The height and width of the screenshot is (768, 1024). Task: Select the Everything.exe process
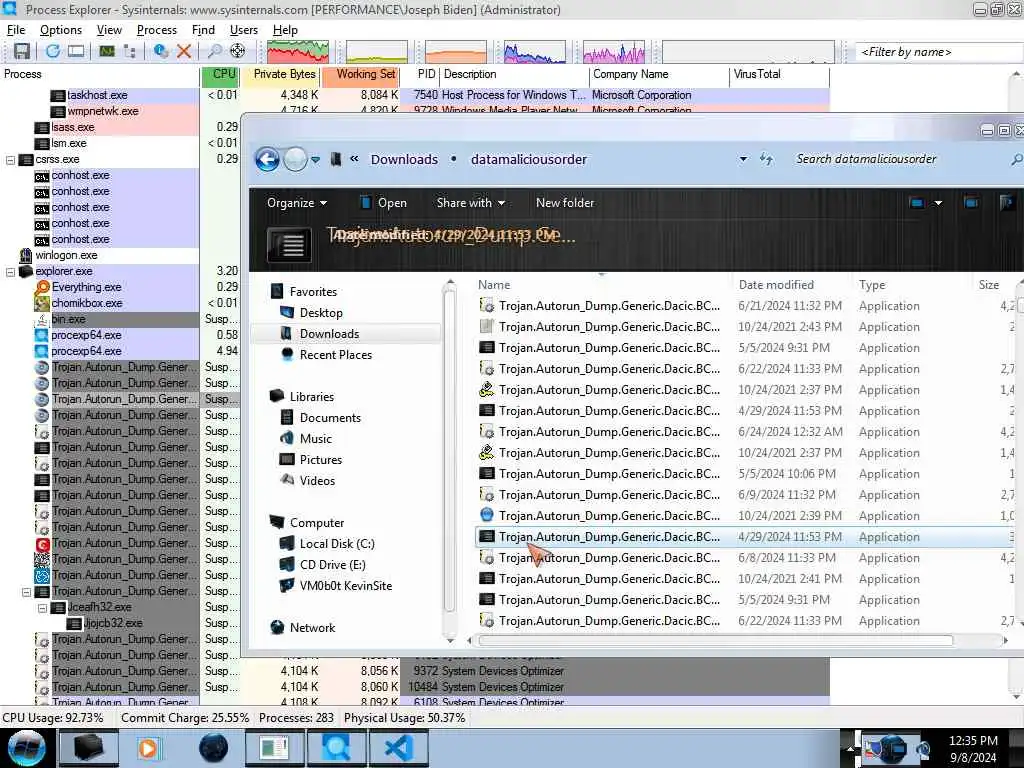pos(86,287)
